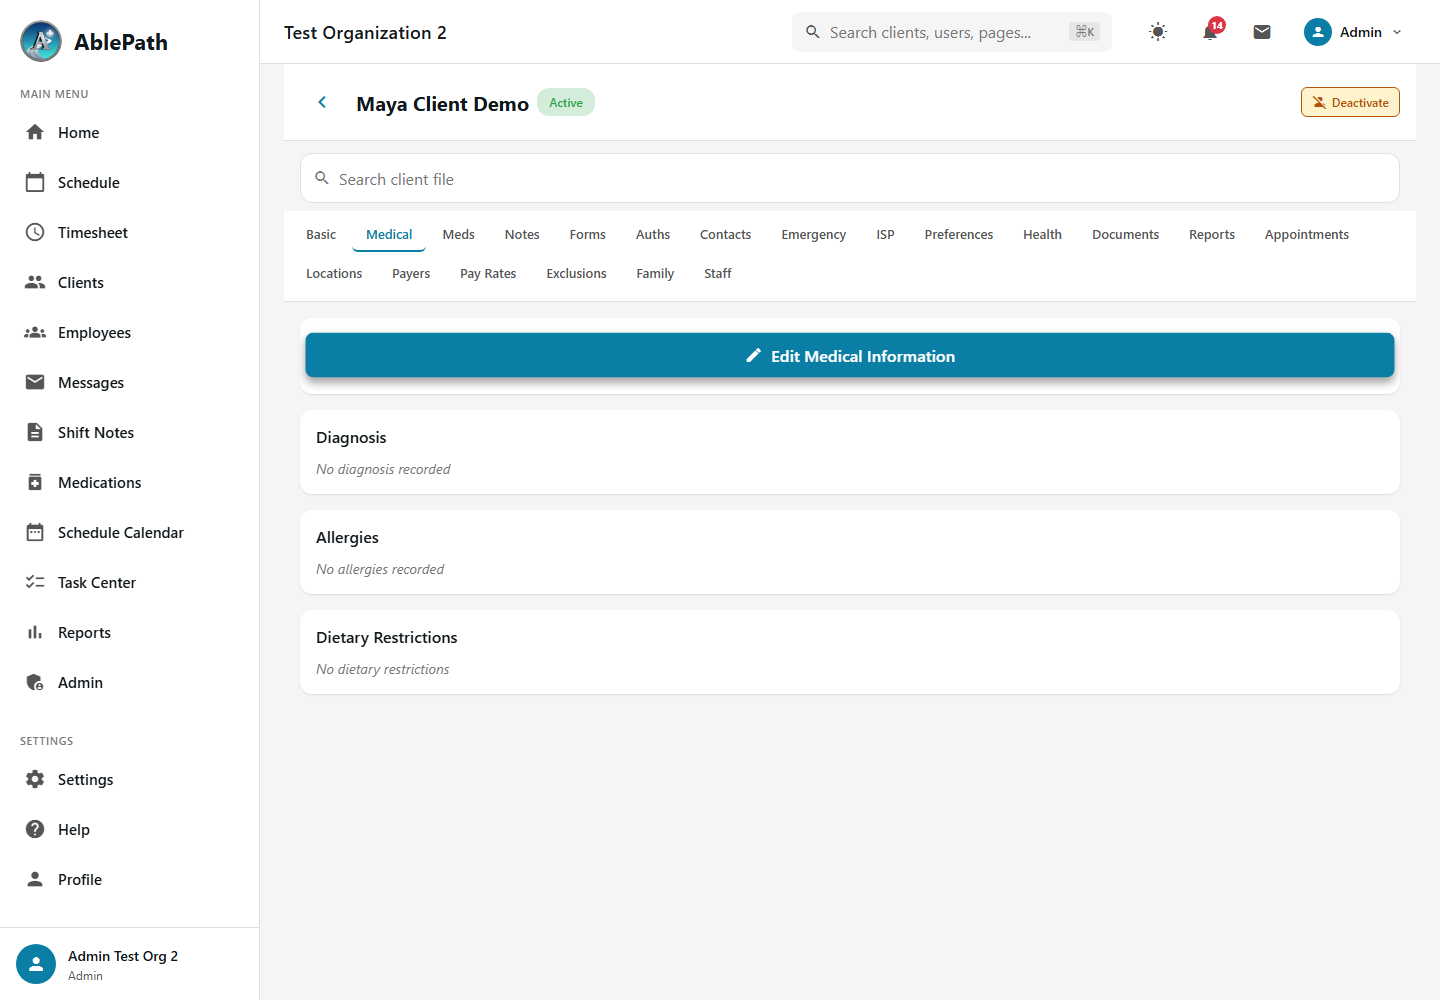Screen dimensions: 1440x1000
Task: Click Admin Test Org 2 user card
Action: point(130,964)
